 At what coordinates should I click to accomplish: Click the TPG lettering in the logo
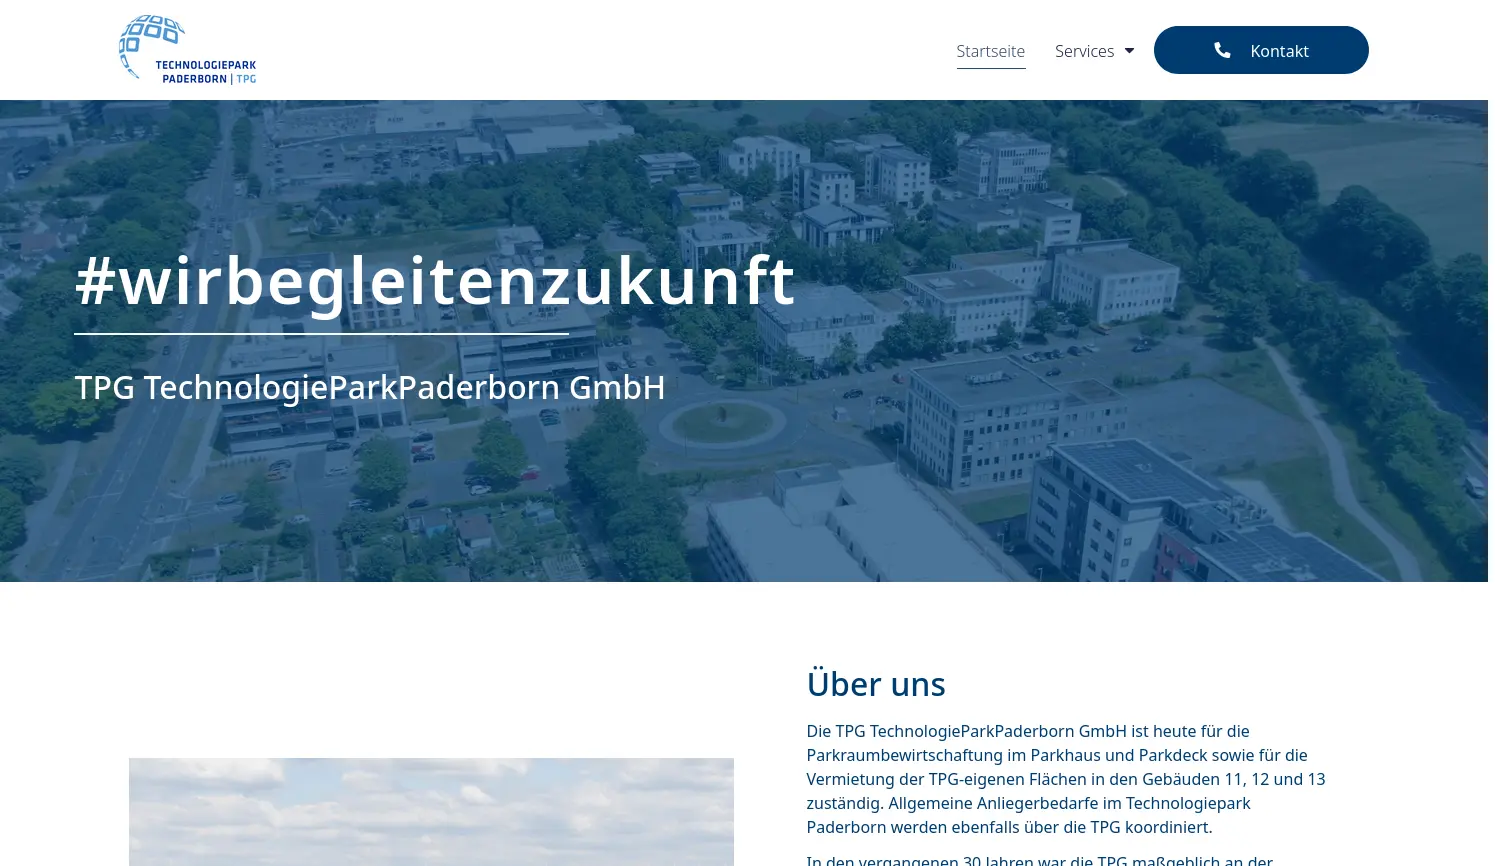pyautogui.click(x=246, y=78)
